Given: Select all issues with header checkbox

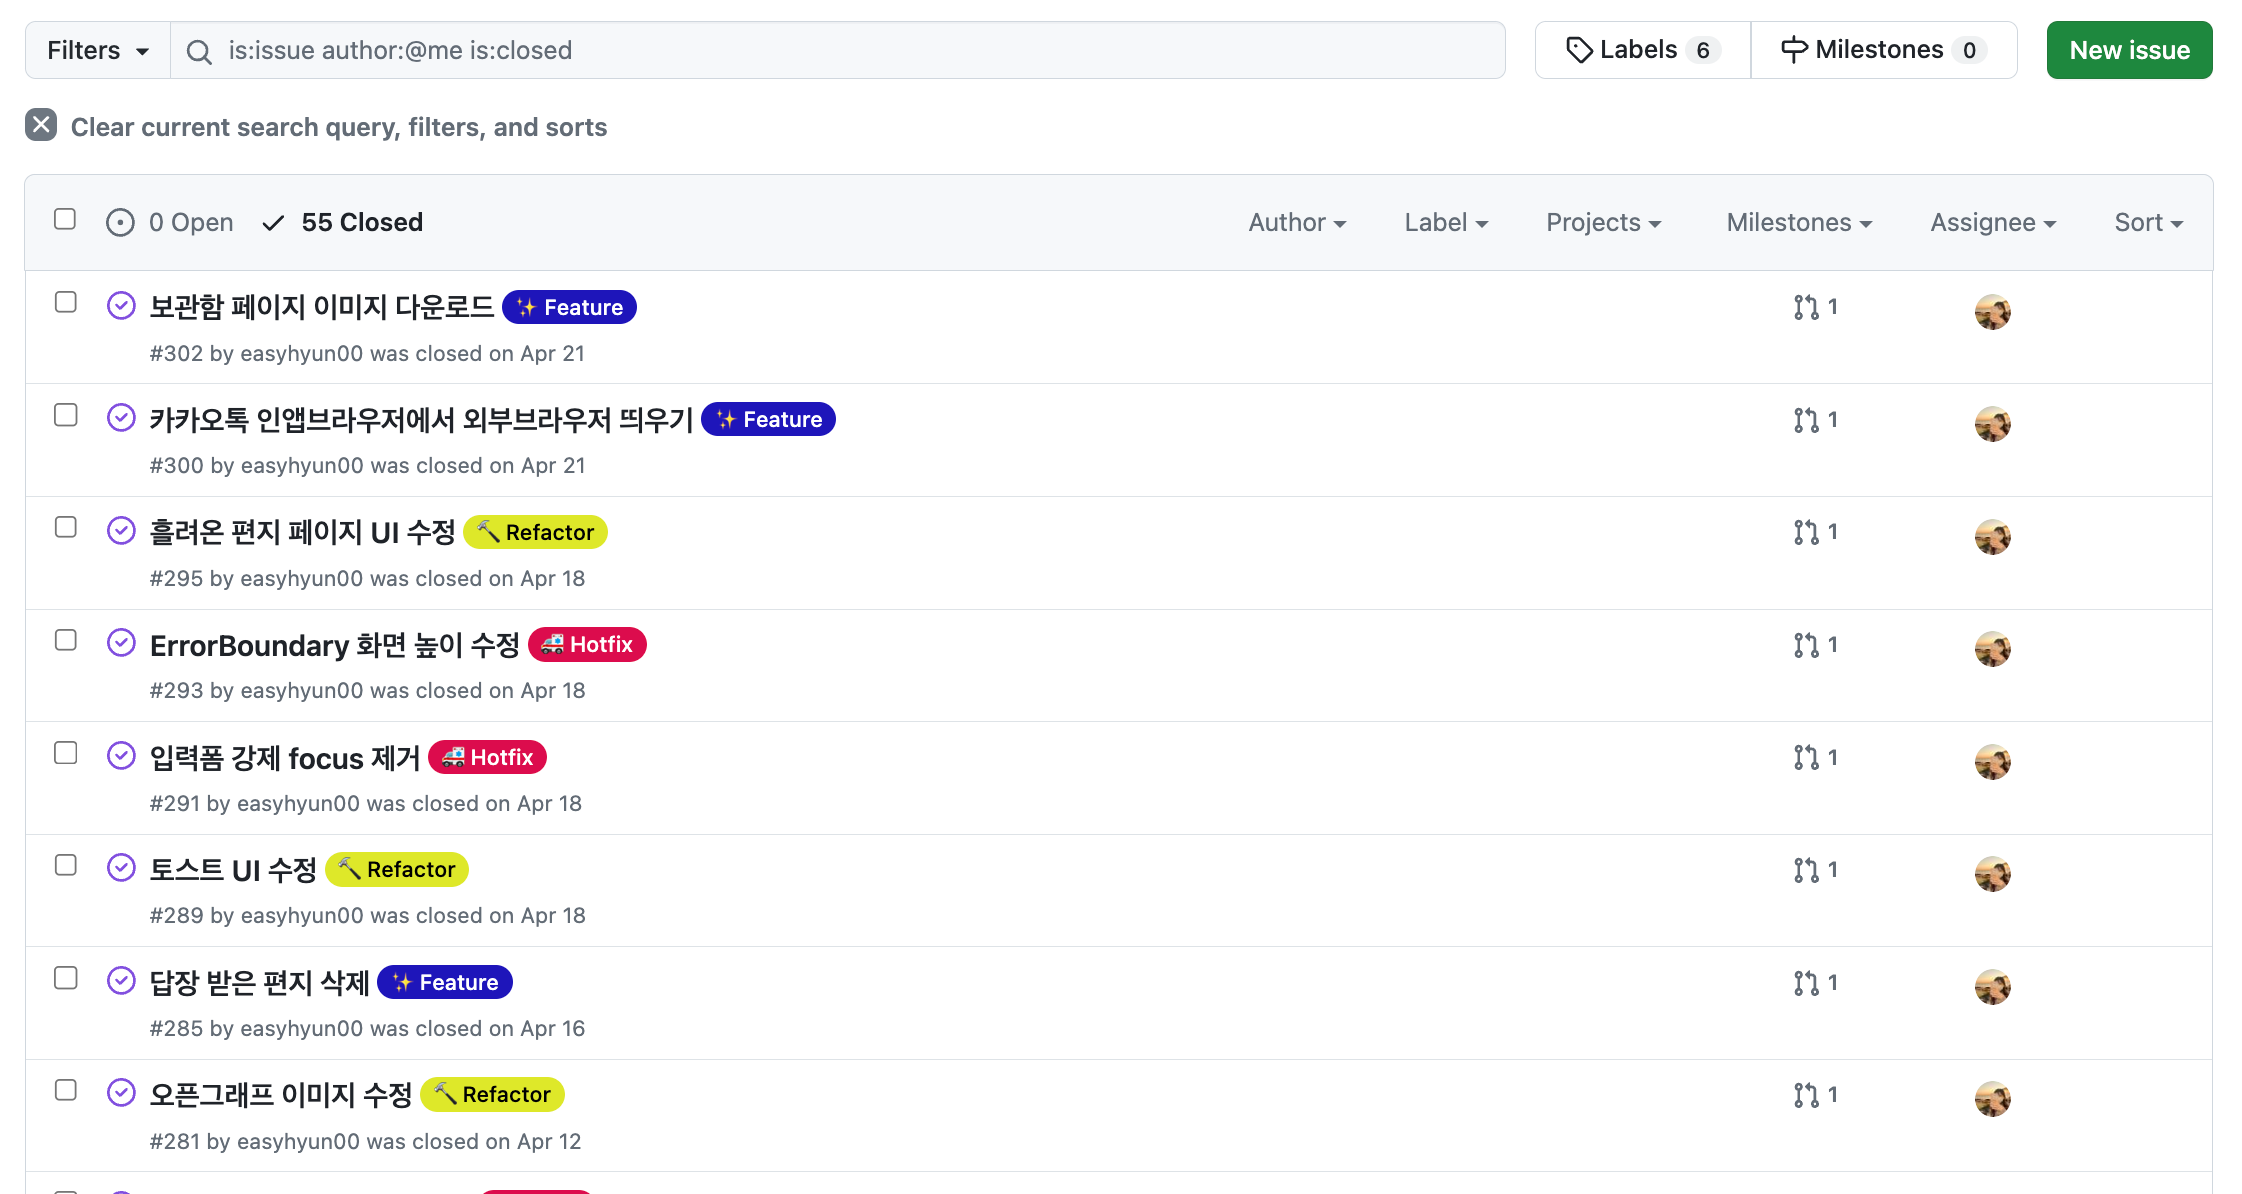Looking at the screenshot, I should point(65,219).
